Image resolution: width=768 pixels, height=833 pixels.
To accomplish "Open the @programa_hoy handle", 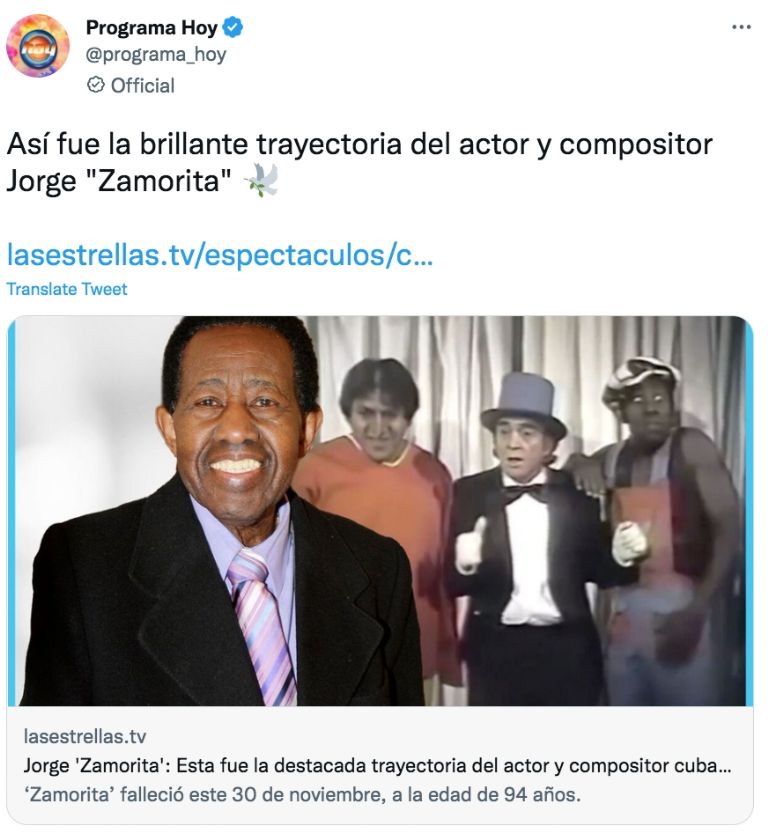I will click(156, 55).
